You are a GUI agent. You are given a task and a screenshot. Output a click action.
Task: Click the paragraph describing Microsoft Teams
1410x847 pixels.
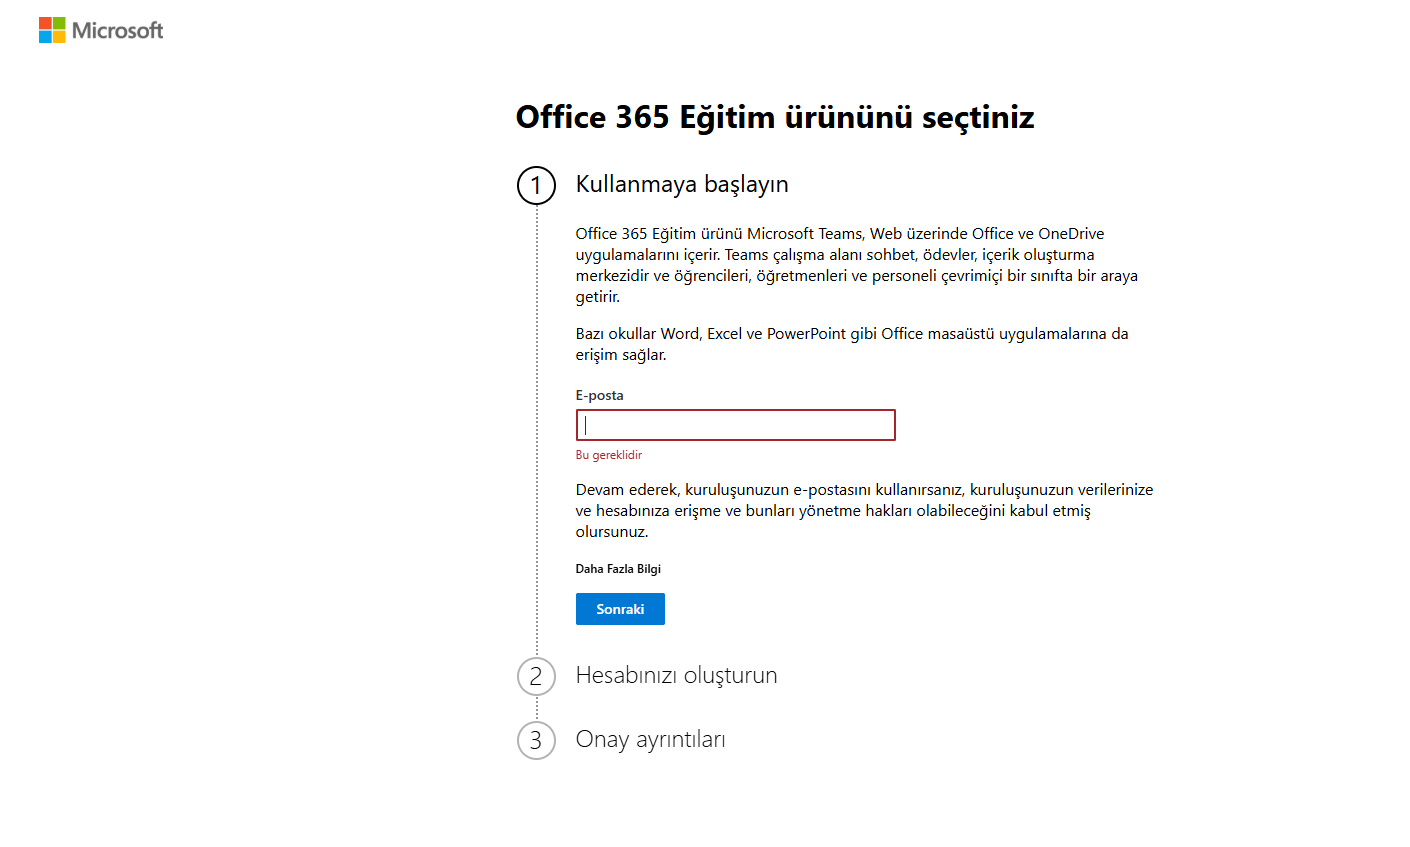[x=856, y=265]
